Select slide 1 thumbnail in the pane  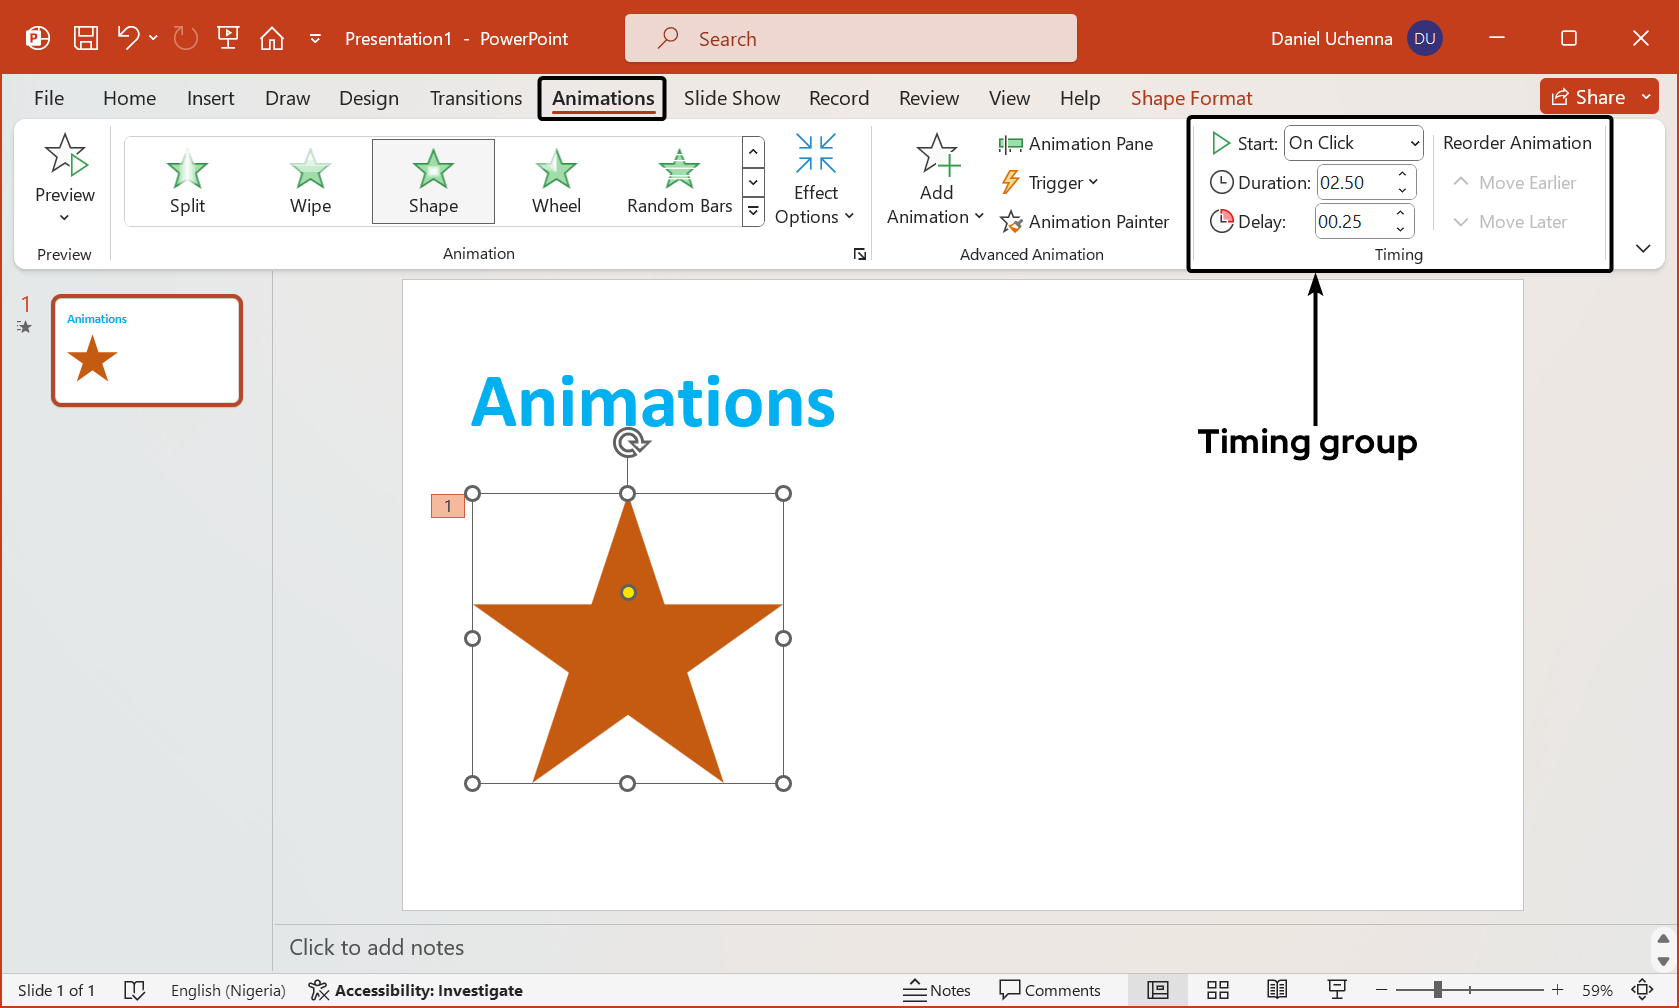coord(146,350)
